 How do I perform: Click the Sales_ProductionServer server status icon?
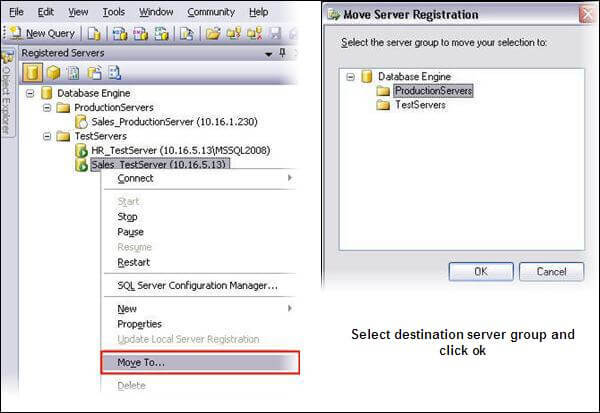81,122
